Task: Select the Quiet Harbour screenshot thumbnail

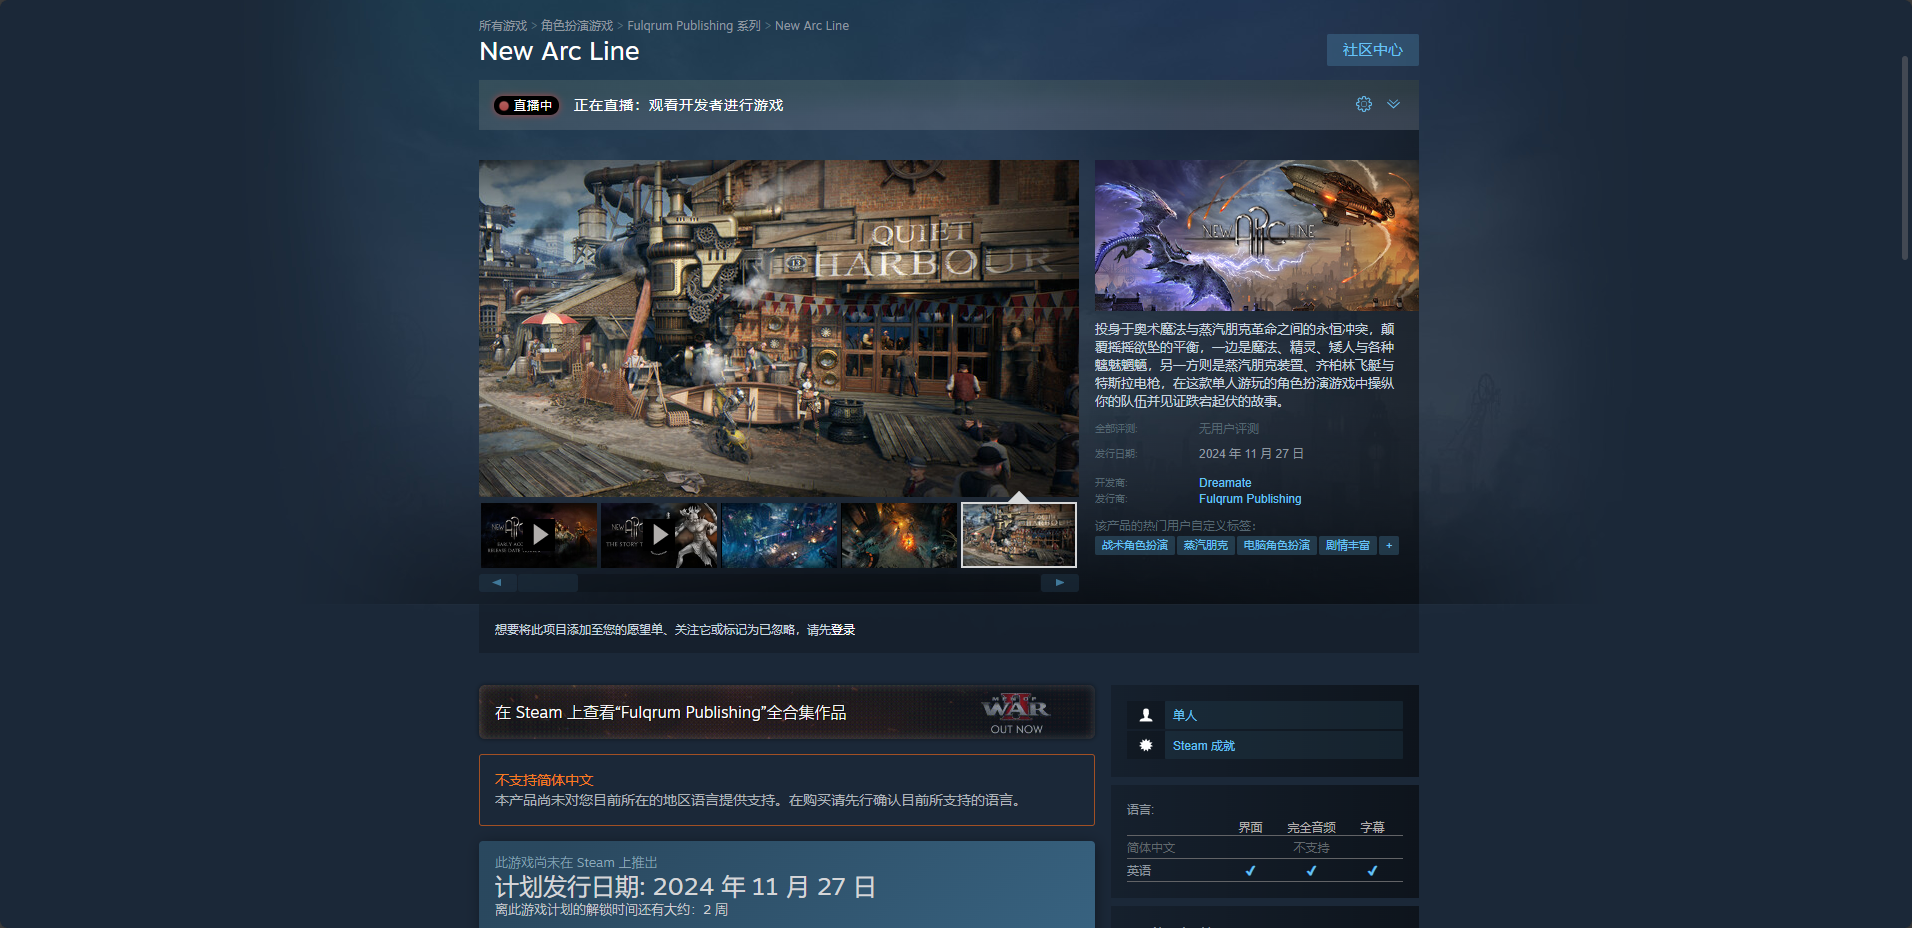Action: click(x=1019, y=535)
